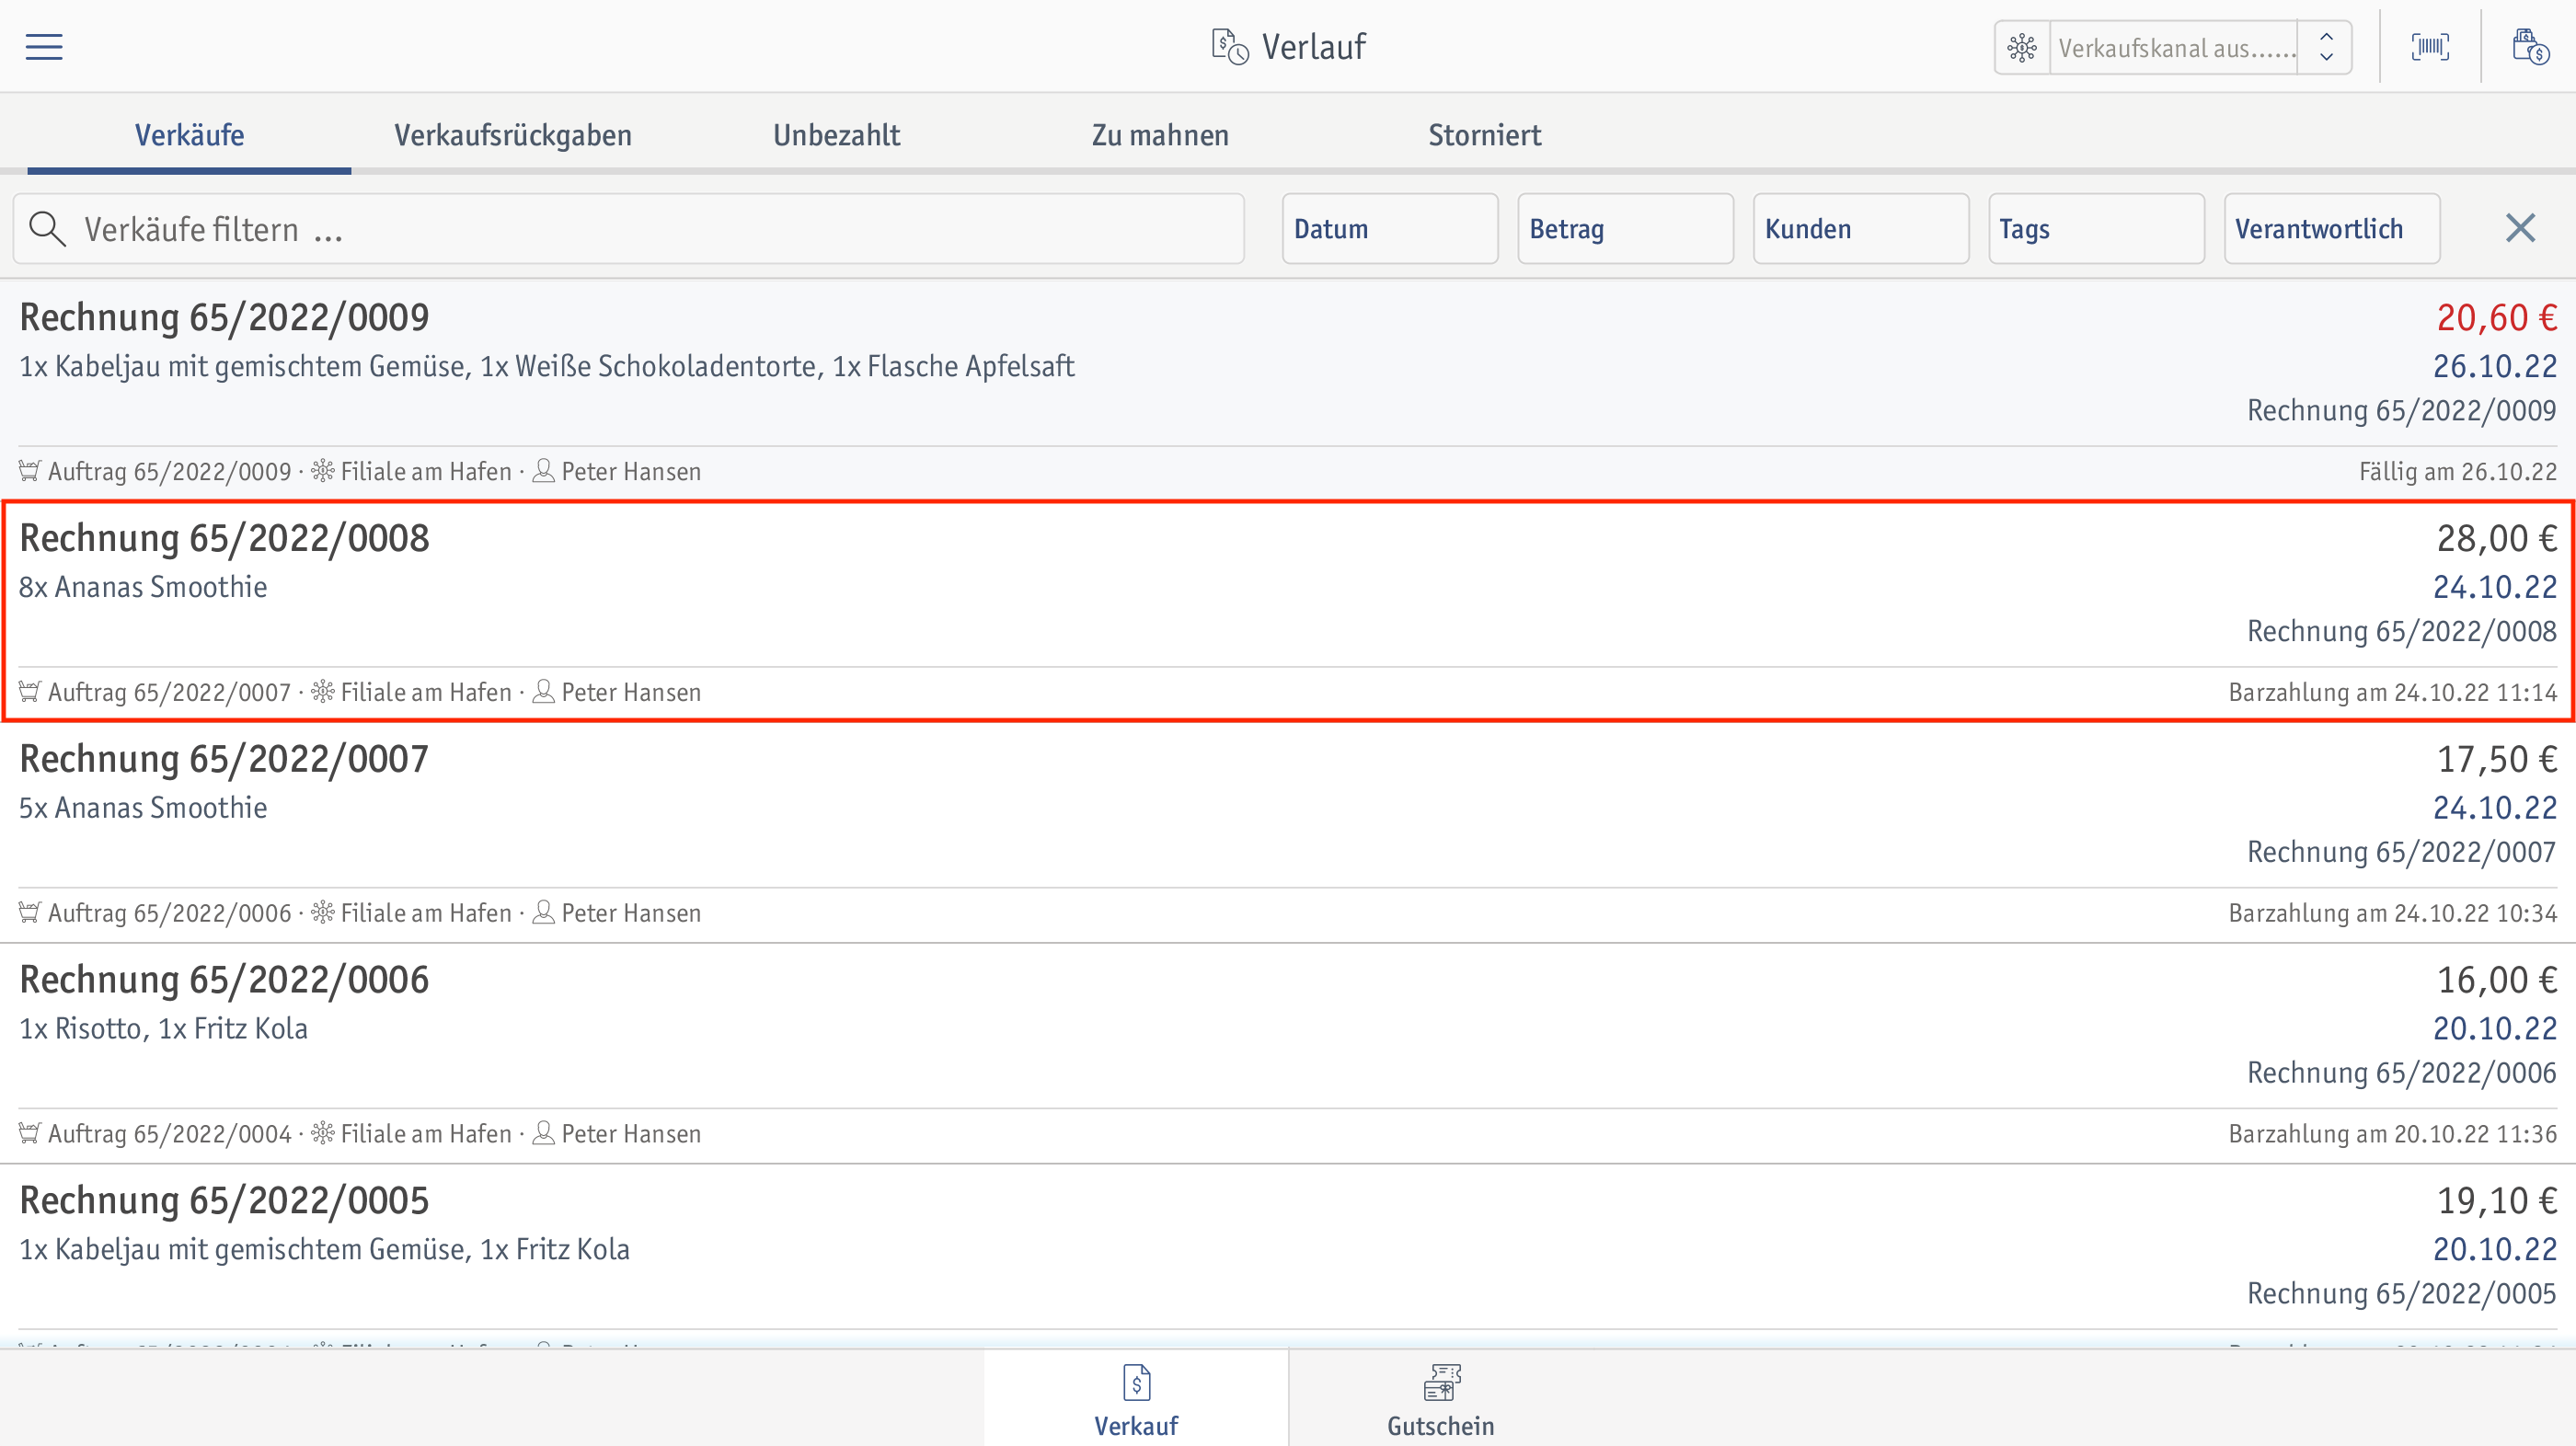Open Rechnung 65/2022/0006 heading
The image size is (2576, 1446).
tap(224, 981)
